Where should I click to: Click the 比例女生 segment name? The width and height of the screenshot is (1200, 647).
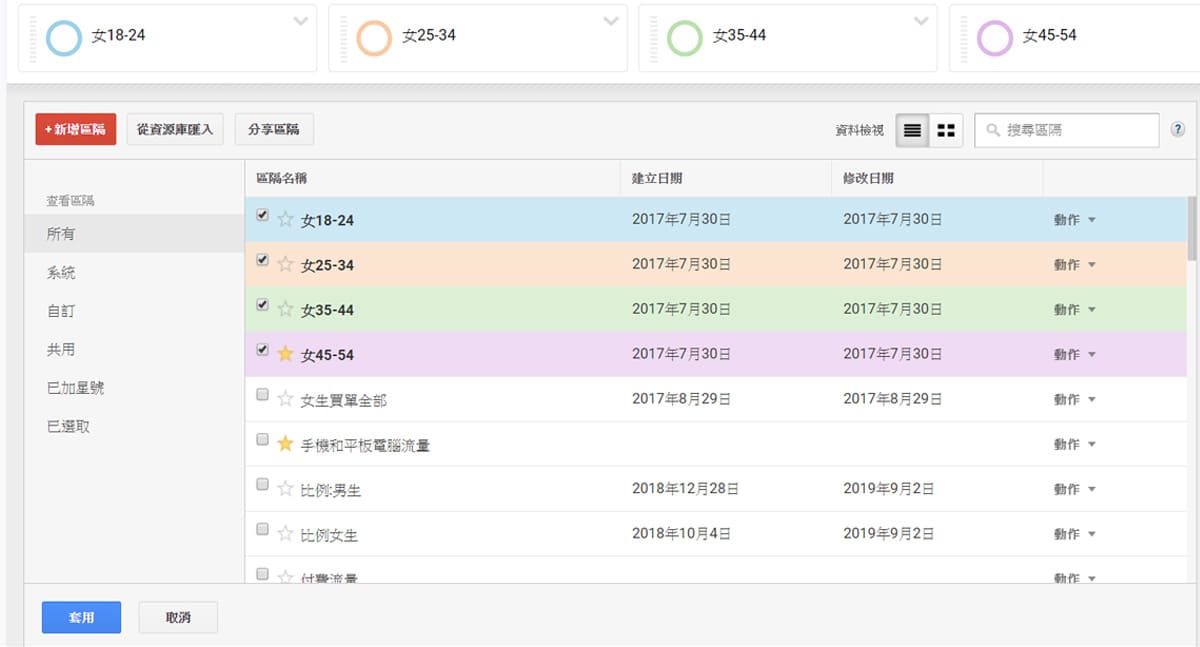tap(329, 535)
